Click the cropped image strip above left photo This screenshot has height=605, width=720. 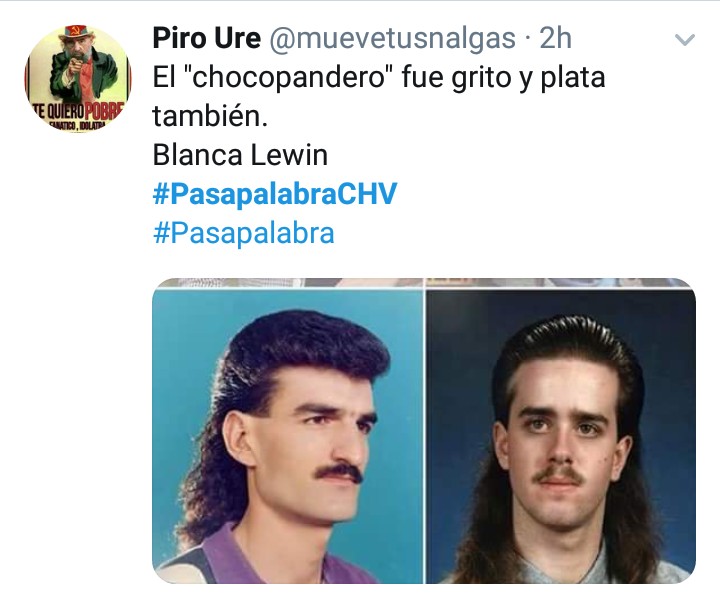[287, 283]
